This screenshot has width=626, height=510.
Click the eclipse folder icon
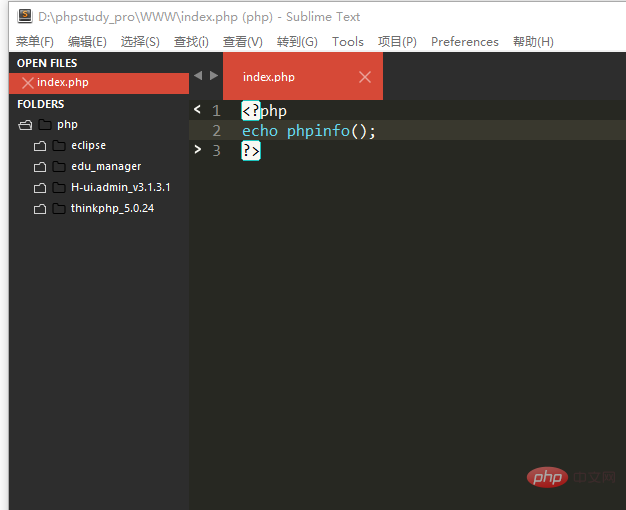click(59, 145)
